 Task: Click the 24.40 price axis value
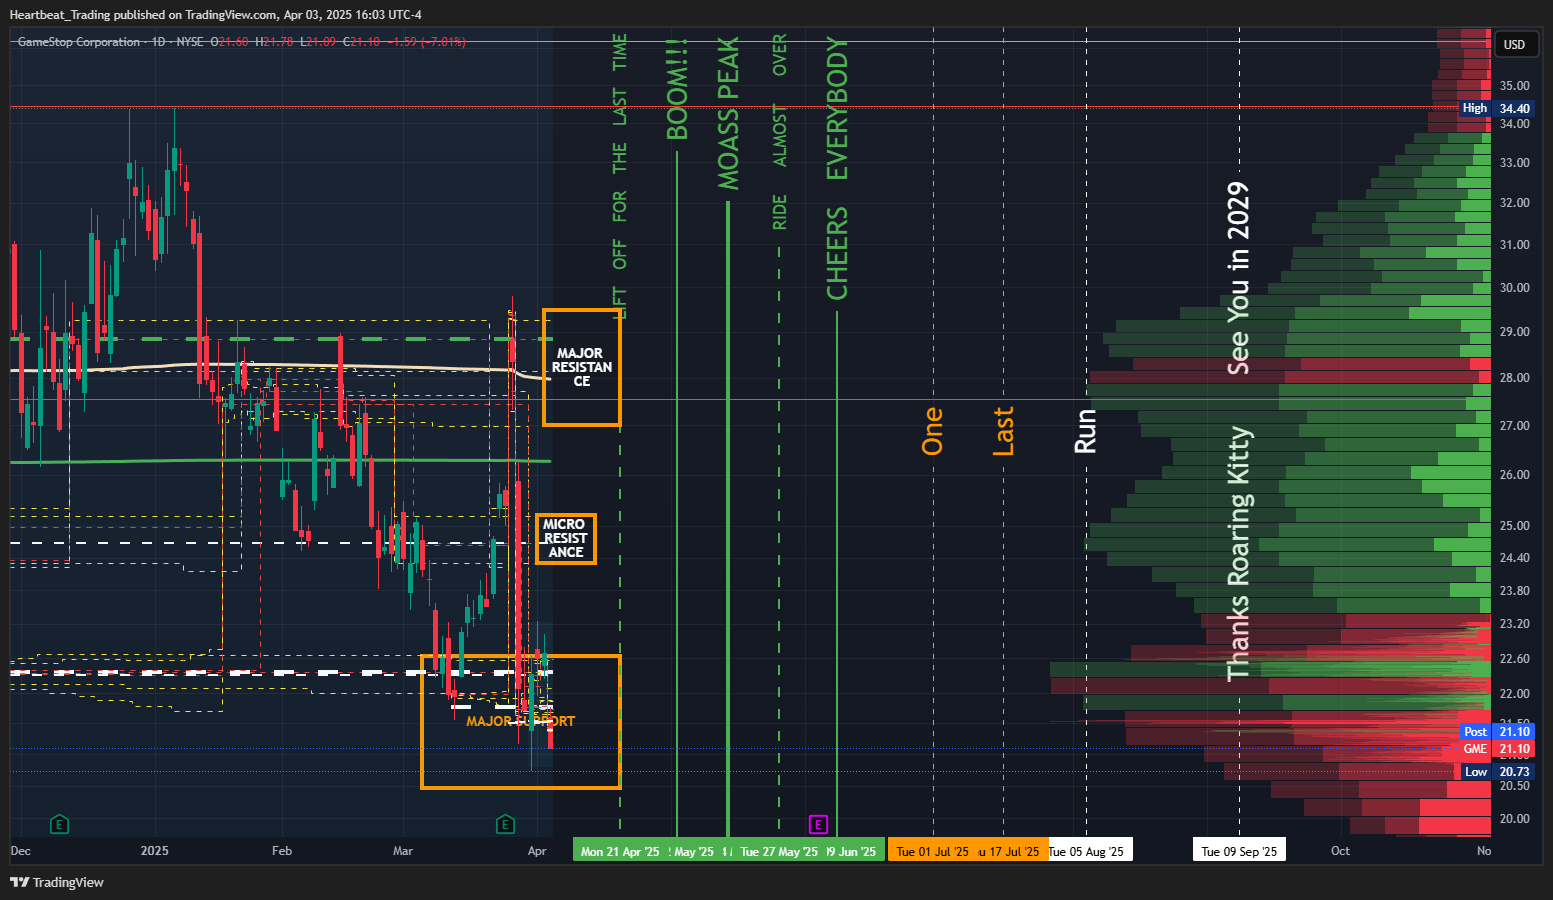point(1514,558)
